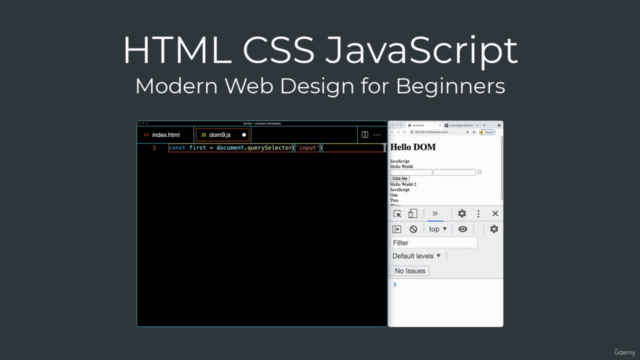Click the second text input on page
The height and width of the screenshot is (360, 640).
click(x=454, y=172)
